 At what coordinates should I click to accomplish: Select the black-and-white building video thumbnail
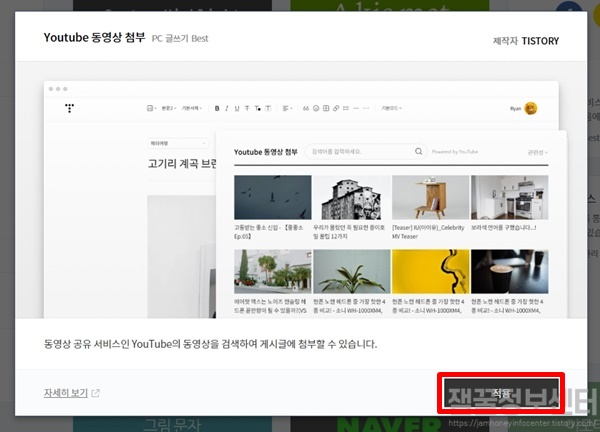pos(352,197)
